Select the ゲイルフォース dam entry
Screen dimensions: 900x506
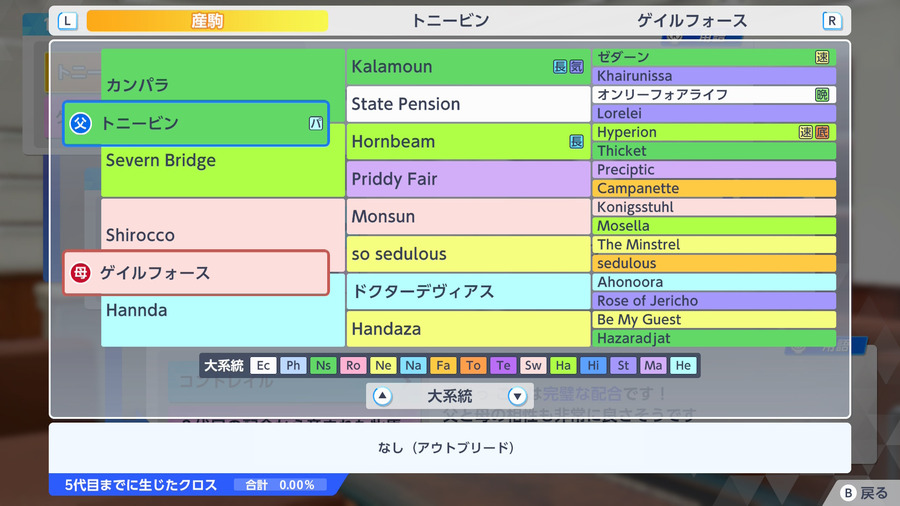[x=196, y=273]
